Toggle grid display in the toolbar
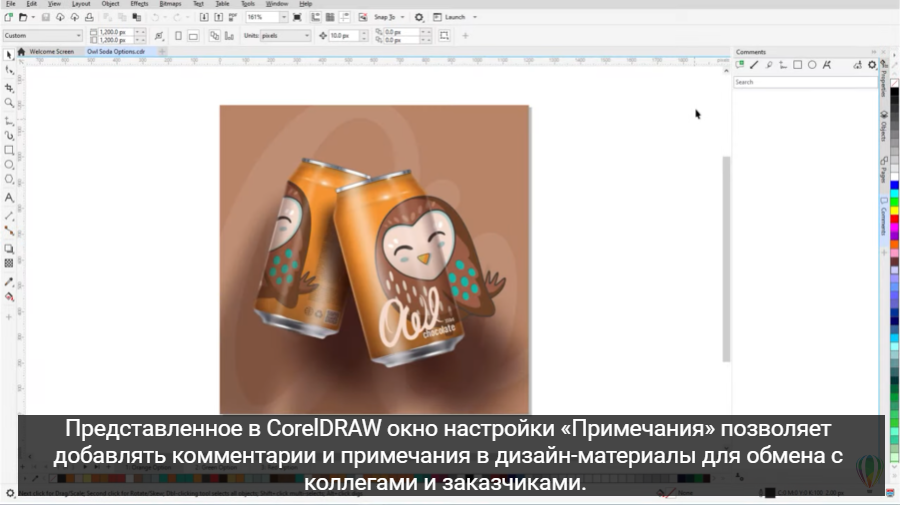Image resolution: width=900 pixels, height=505 pixels. pyautogui.click(x=330, y=17)
